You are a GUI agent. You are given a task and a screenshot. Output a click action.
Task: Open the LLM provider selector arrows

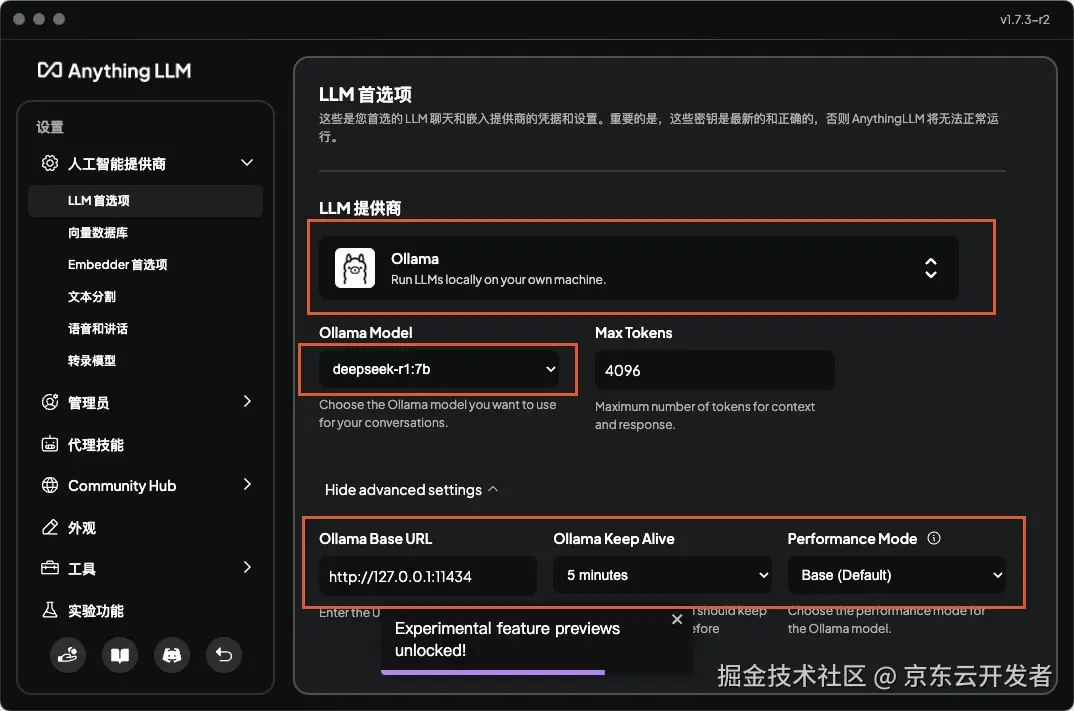[x=930, y=268]
